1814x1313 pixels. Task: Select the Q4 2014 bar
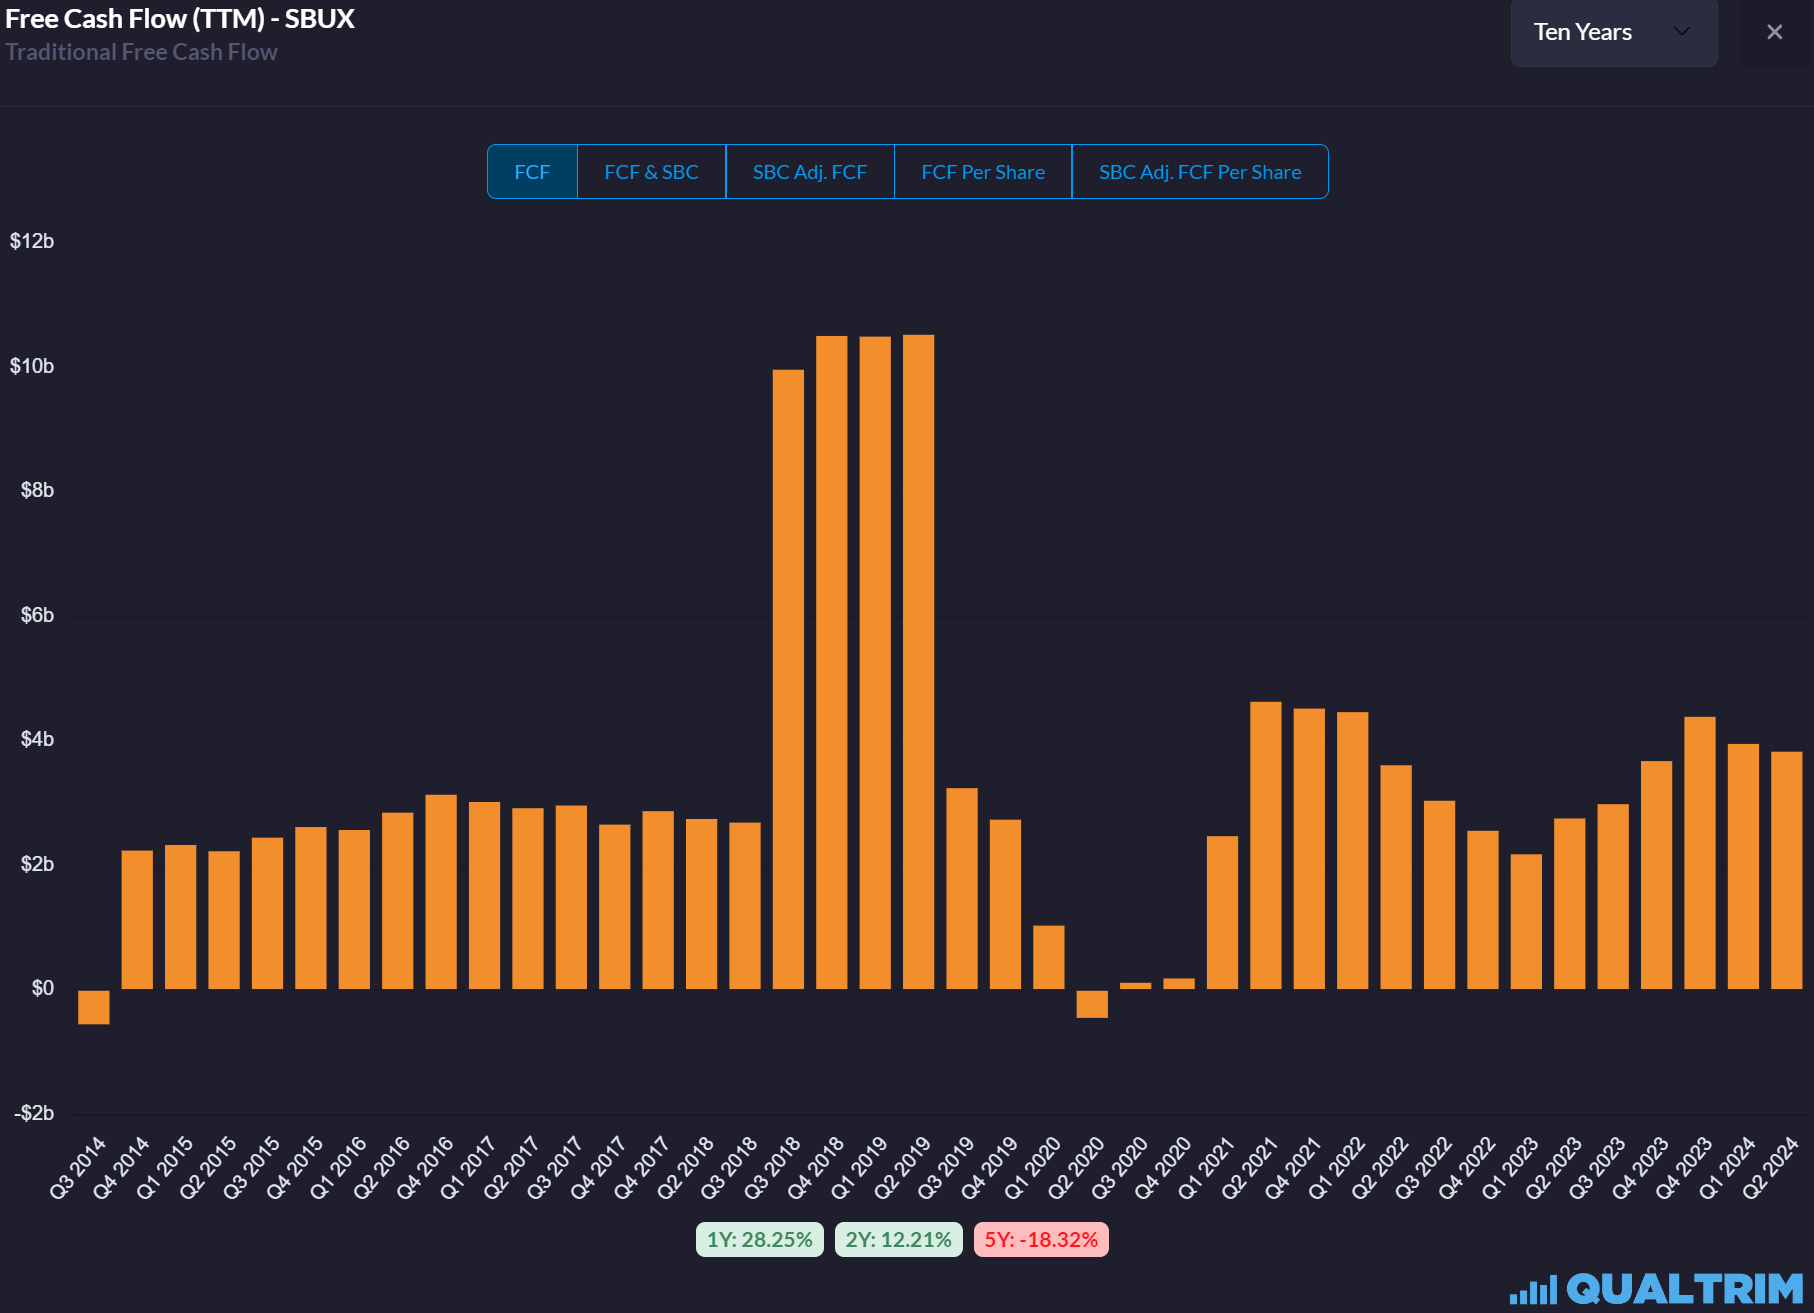click(137, 920)
